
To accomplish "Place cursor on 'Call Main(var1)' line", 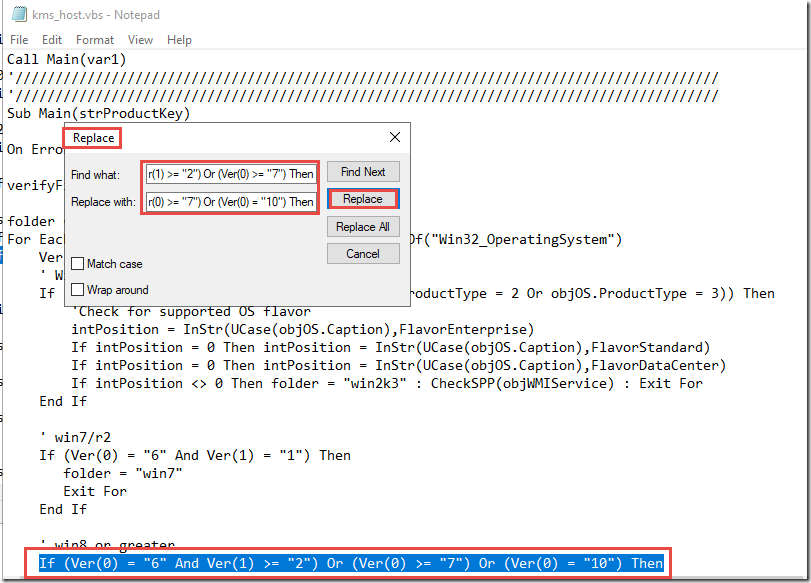I will (x=67, y=59).
